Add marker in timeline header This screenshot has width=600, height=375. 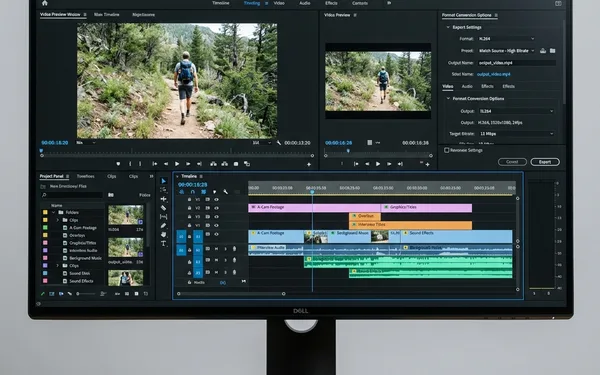[x=215, y=192]
